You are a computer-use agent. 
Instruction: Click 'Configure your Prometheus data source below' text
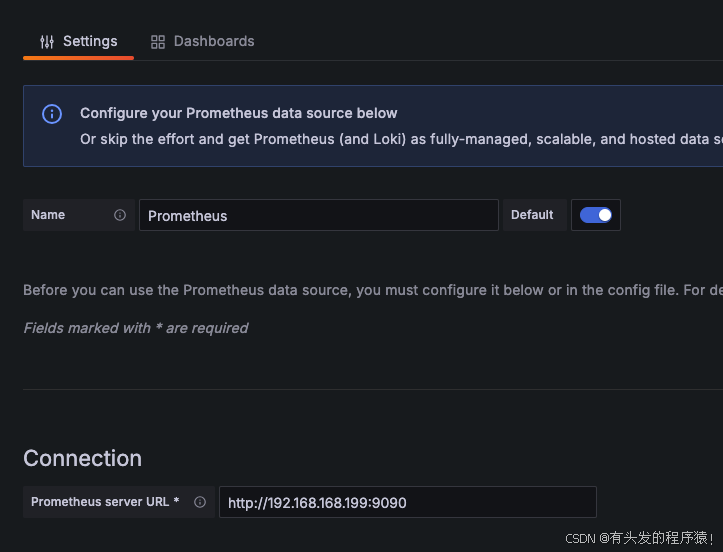pyautogui.click(x=238, y=113)
